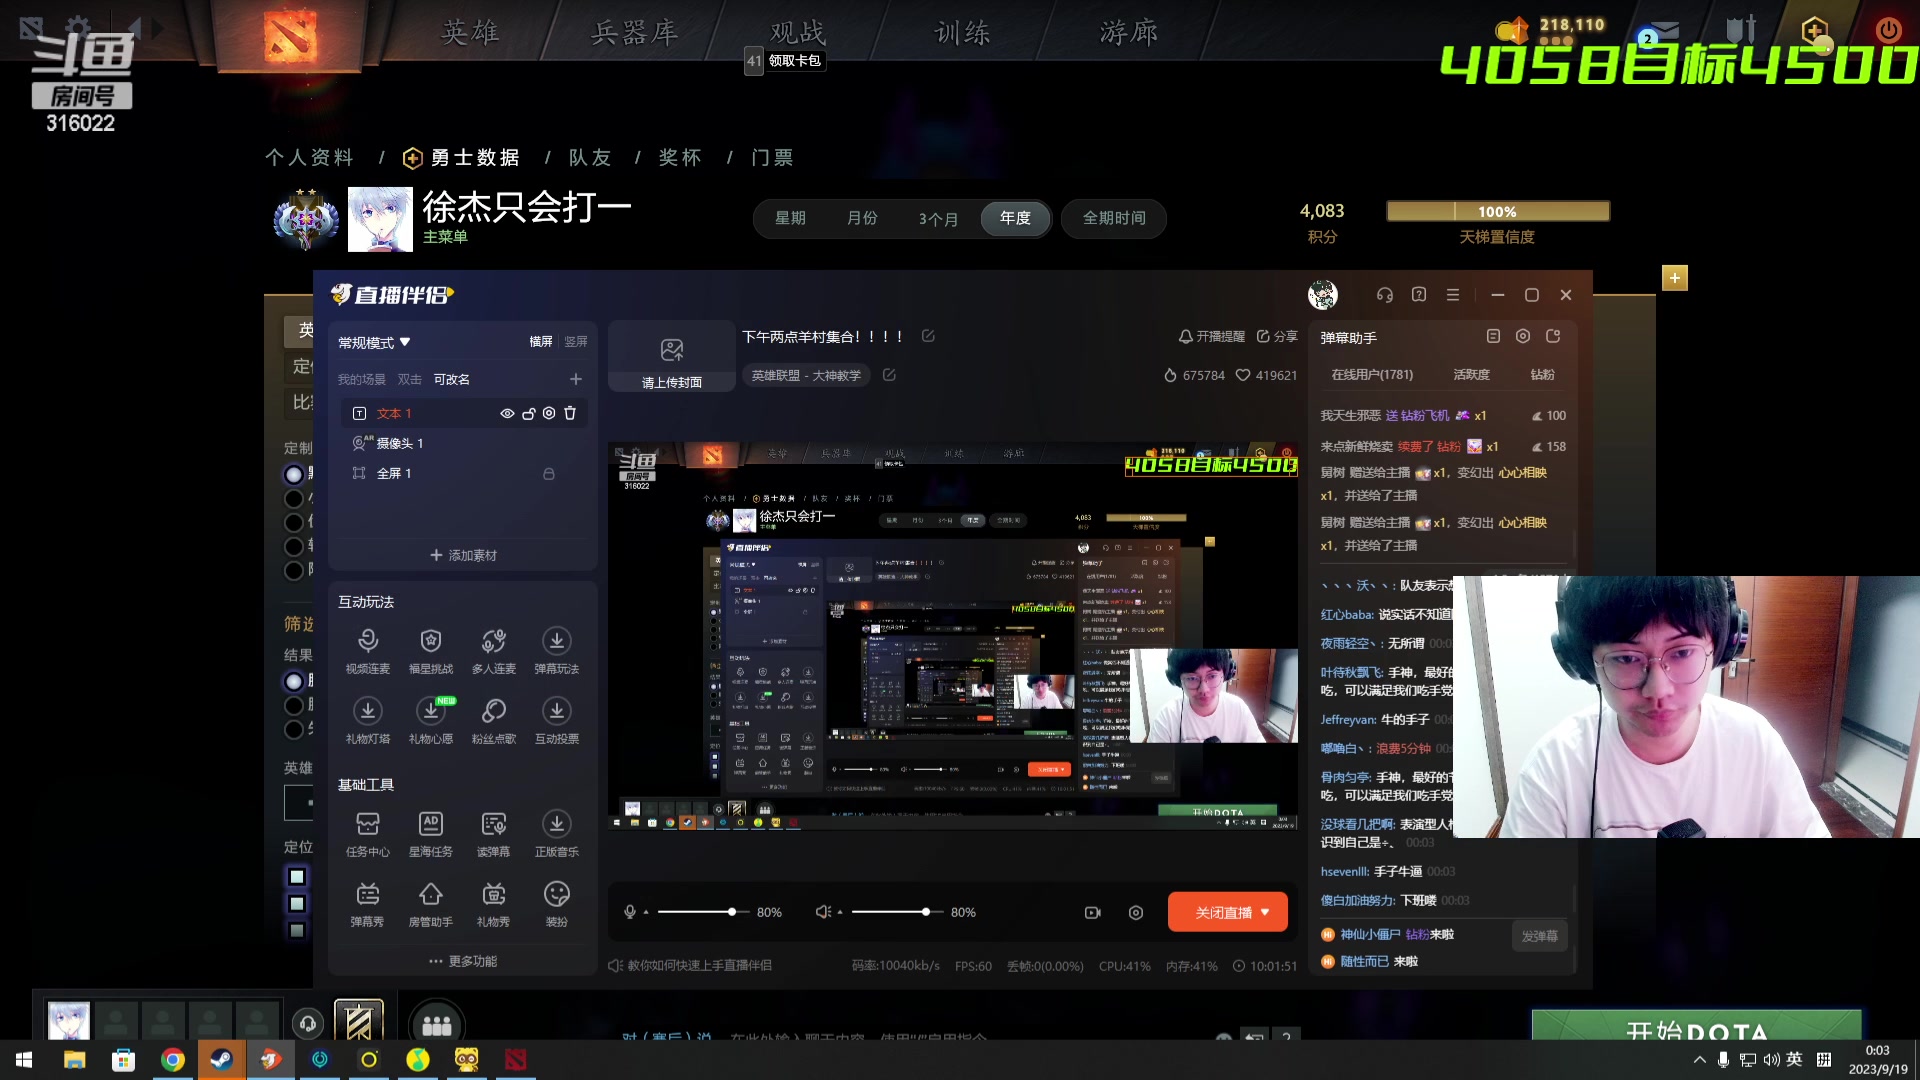The width and height of the screenshot is (1920, 1080).
Task: Open settings of 文本 1 source
Action: point(549,413)
